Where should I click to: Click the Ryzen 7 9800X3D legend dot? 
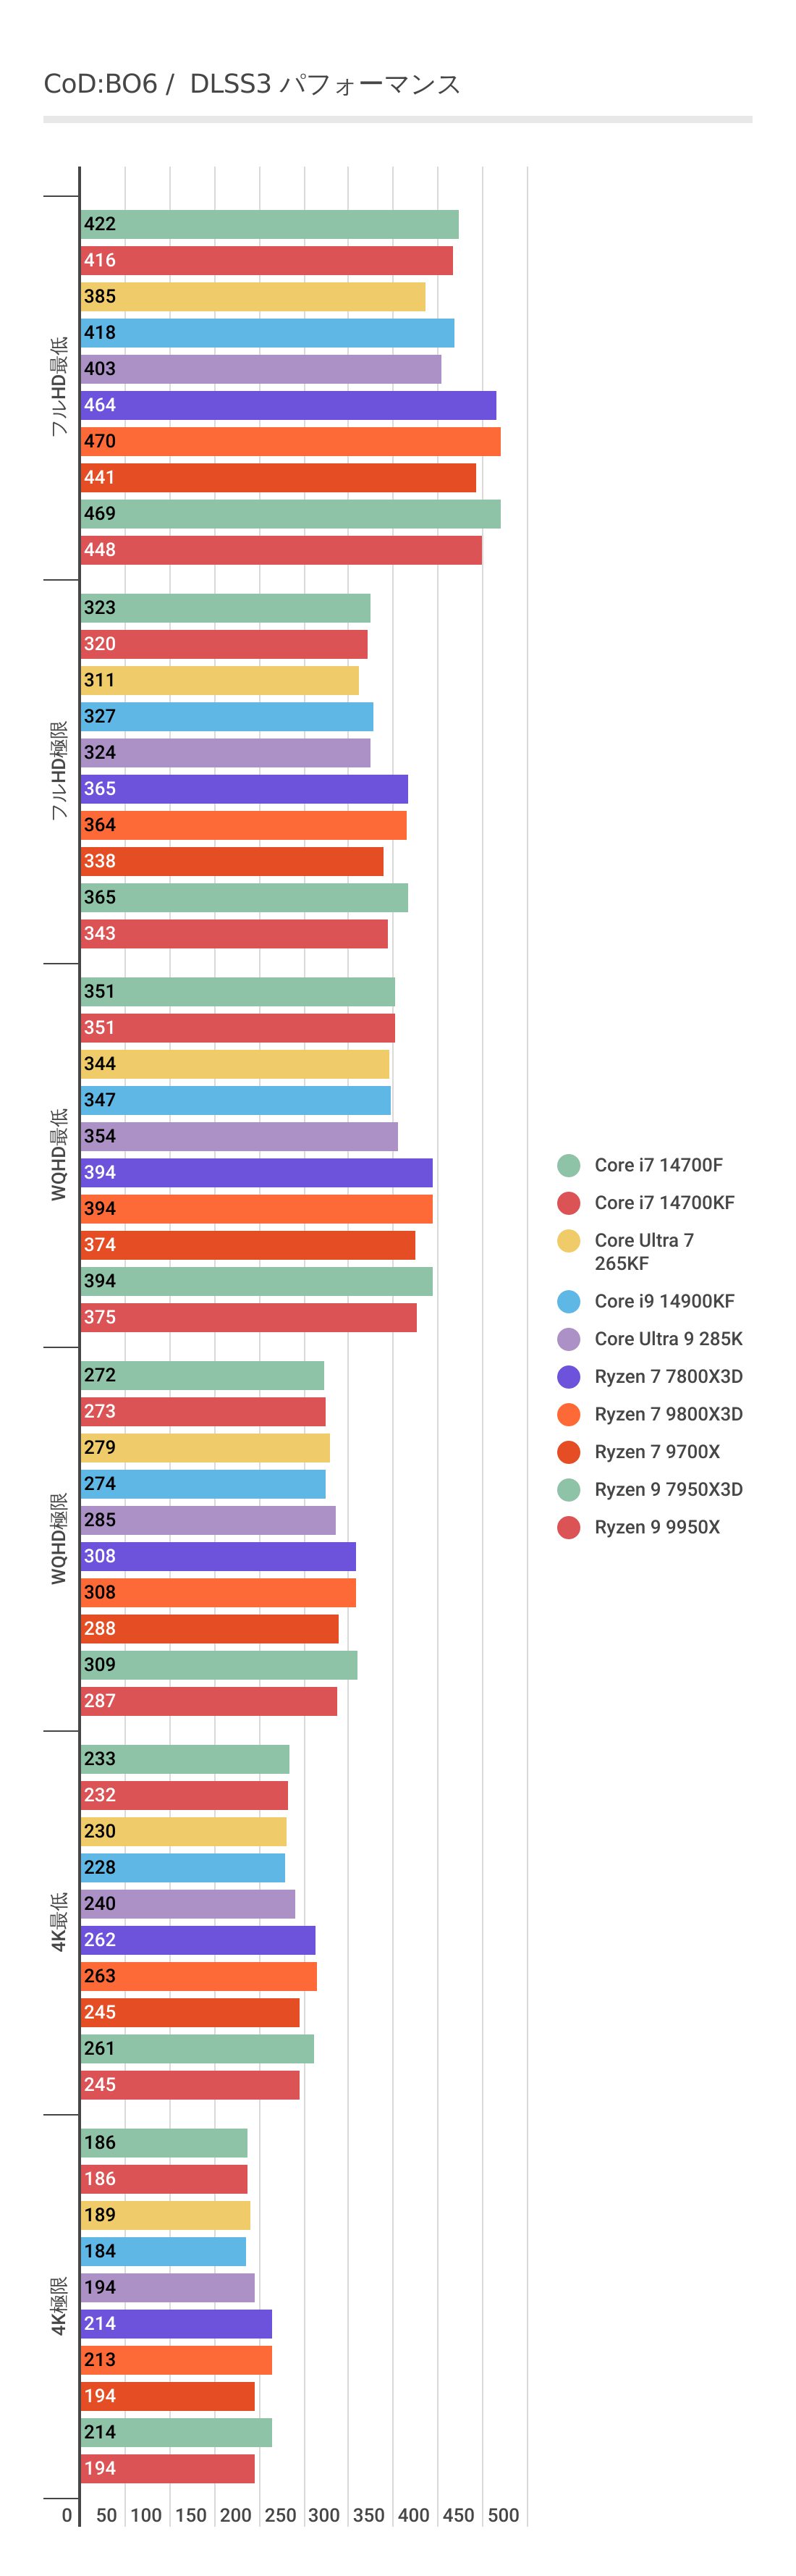[568, 1414]
